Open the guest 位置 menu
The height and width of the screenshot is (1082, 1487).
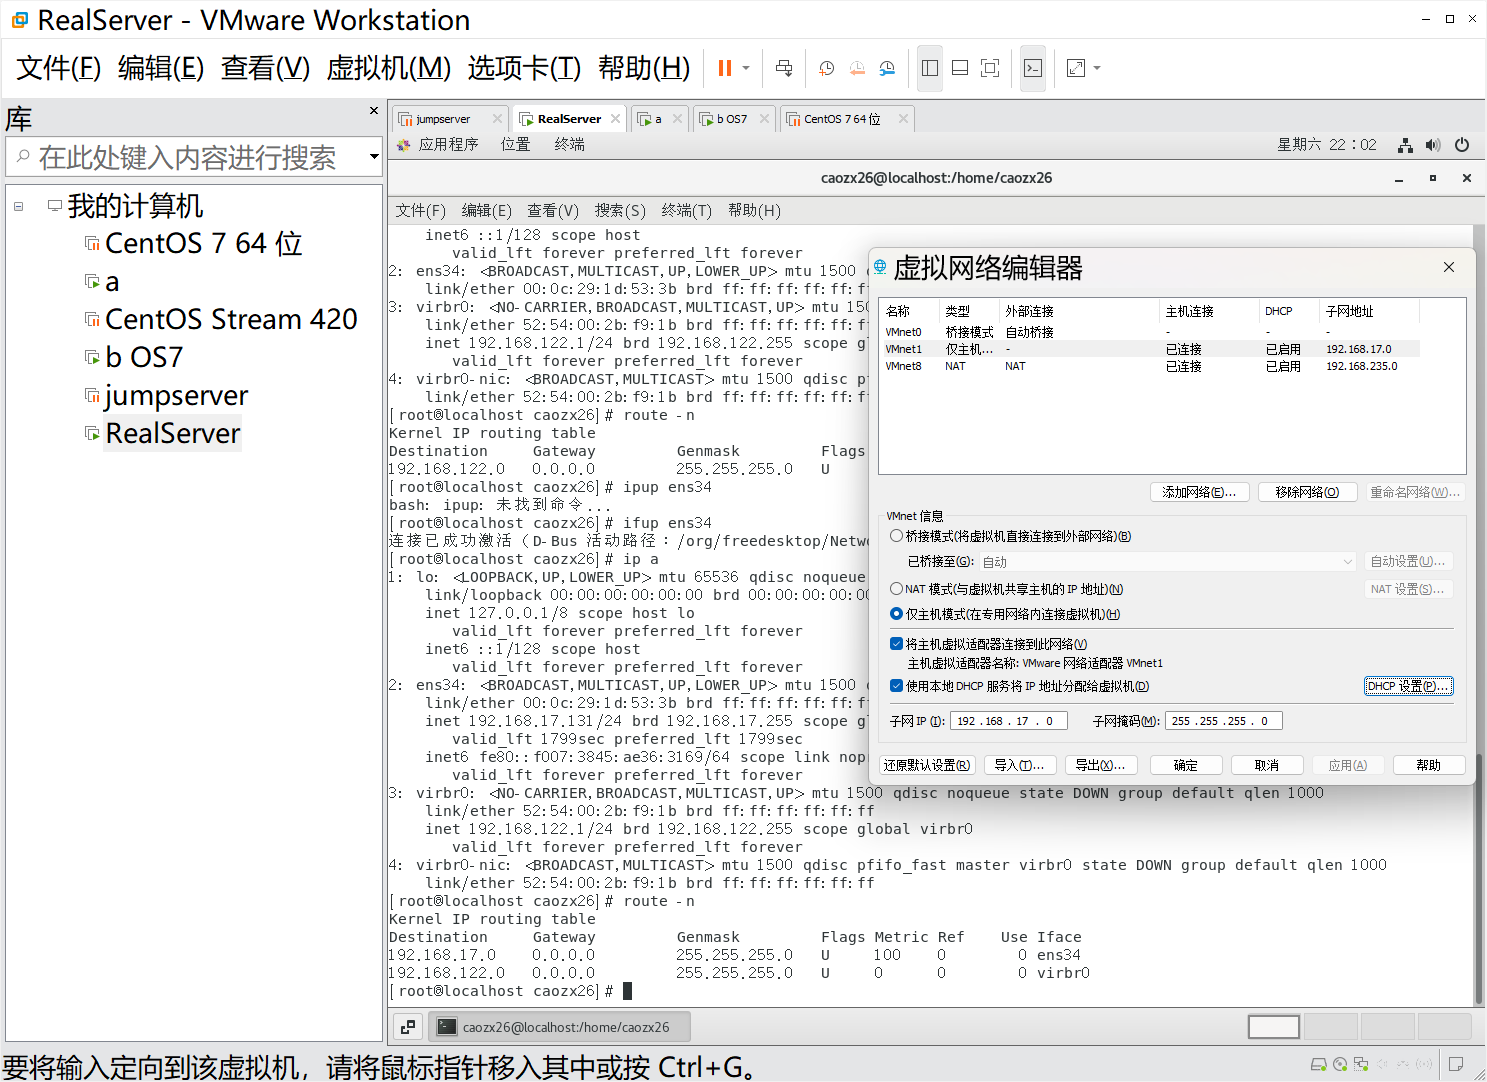516,145
